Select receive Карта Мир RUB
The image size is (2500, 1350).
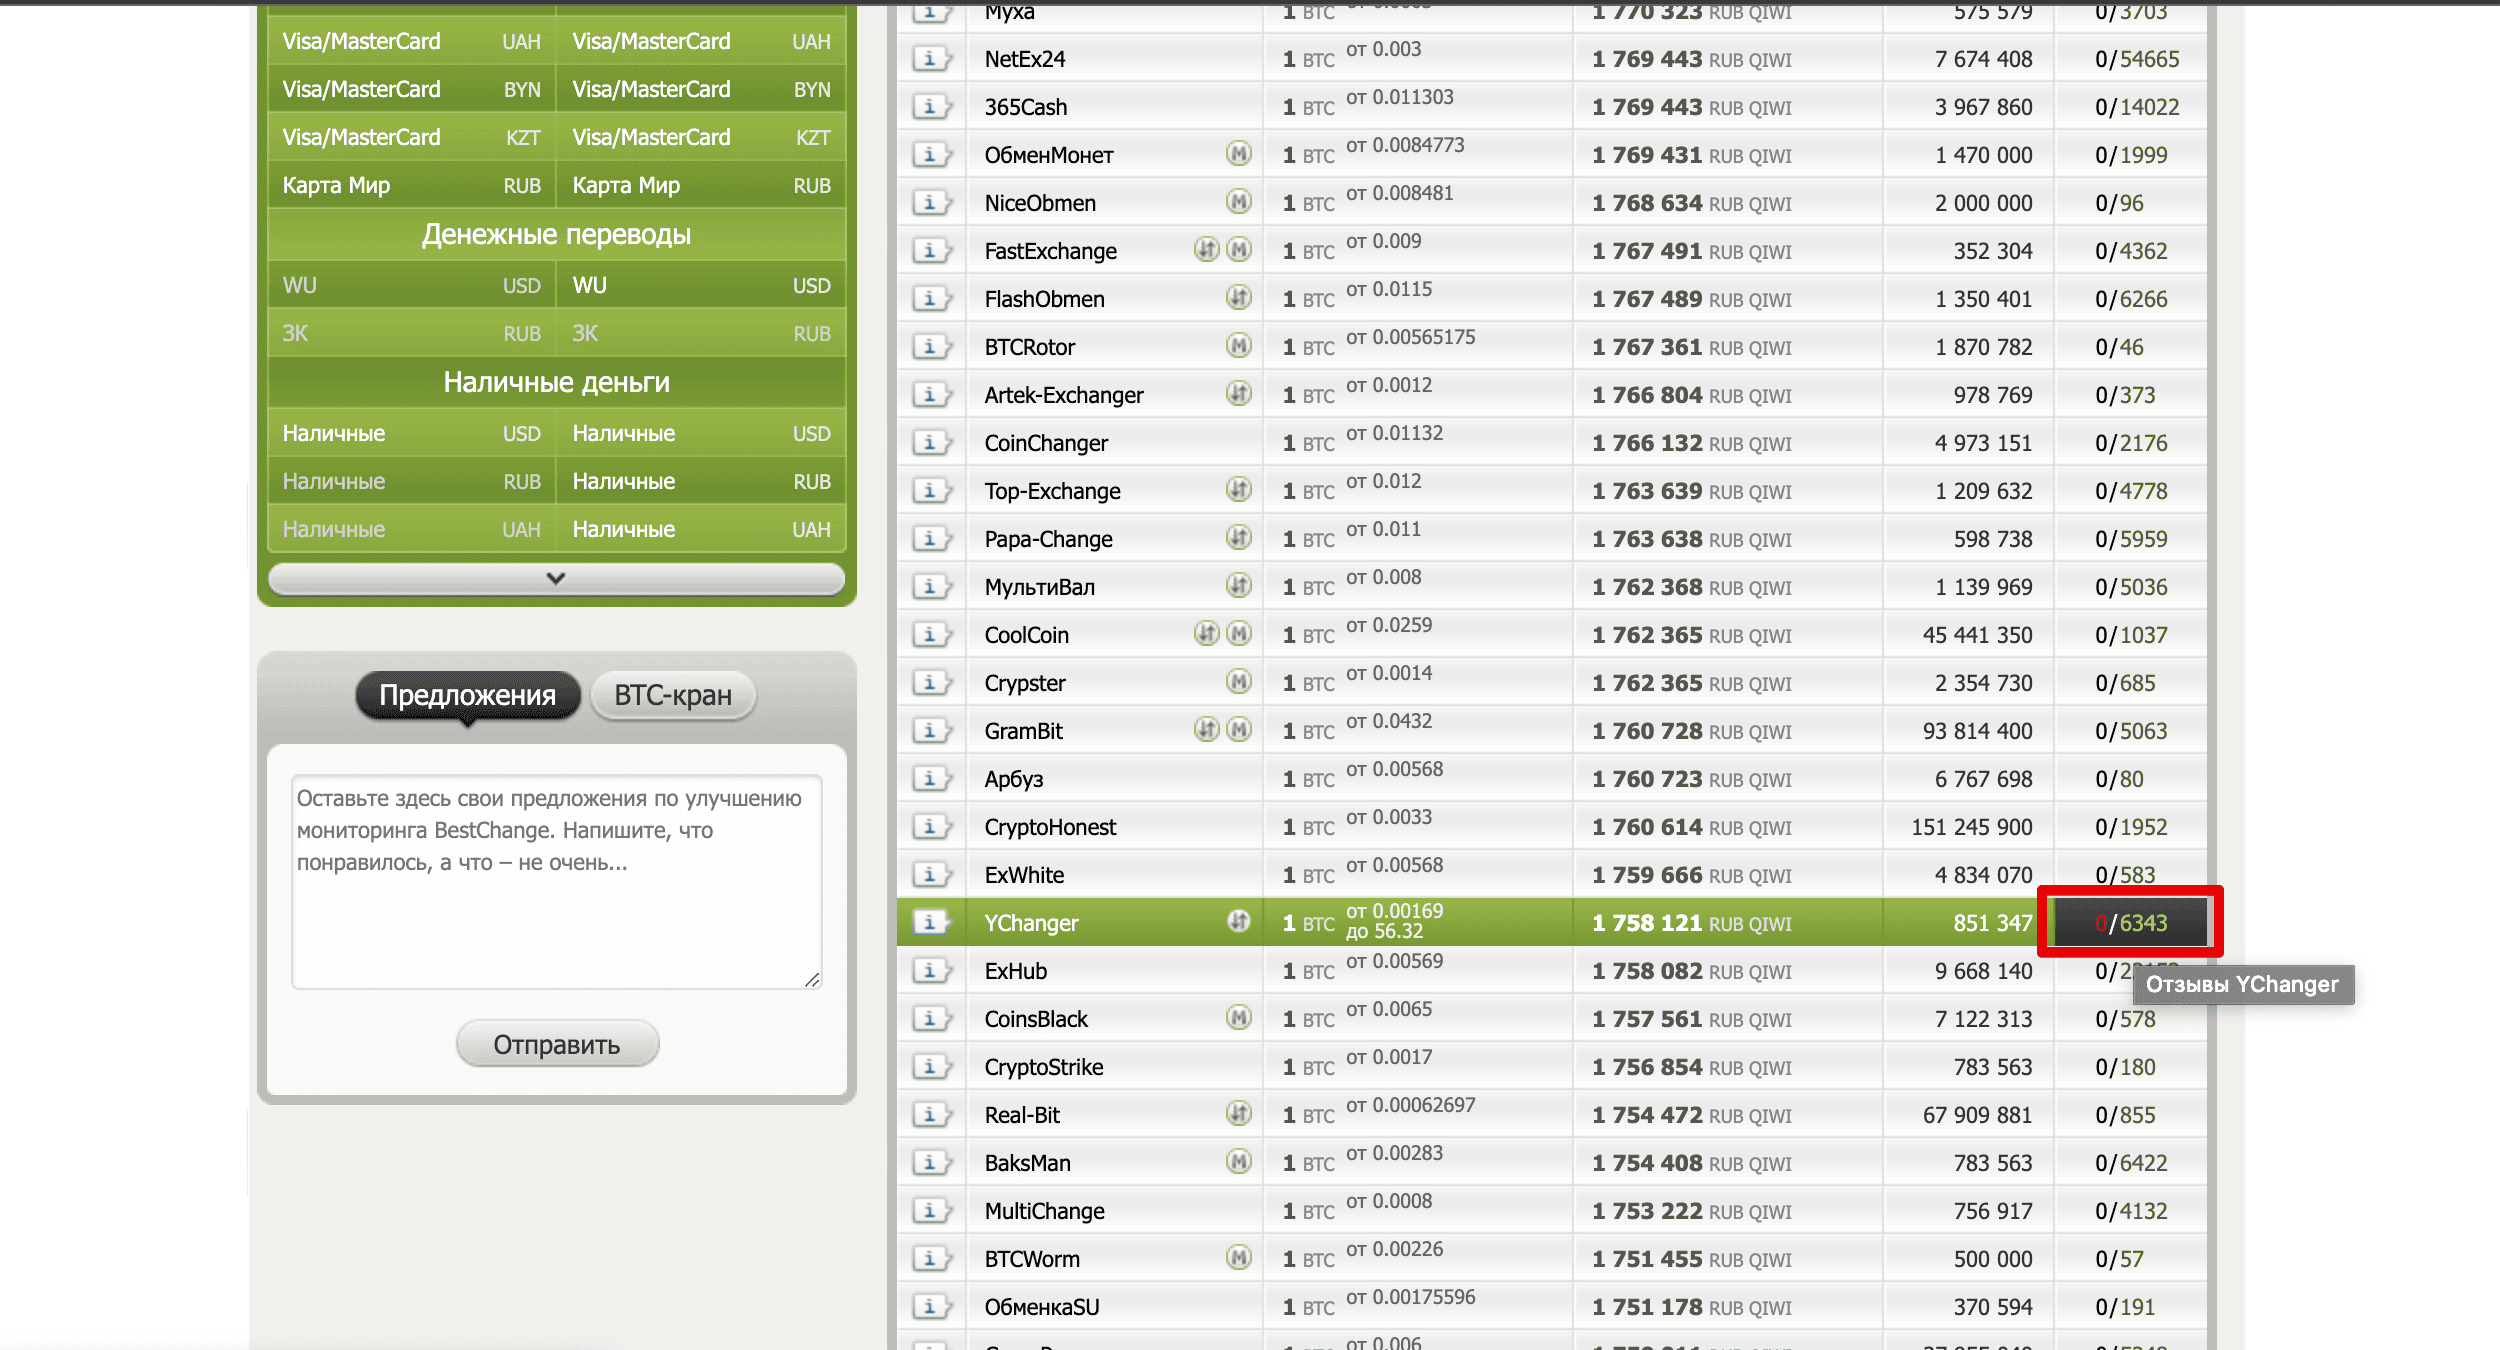click(701, 186)
